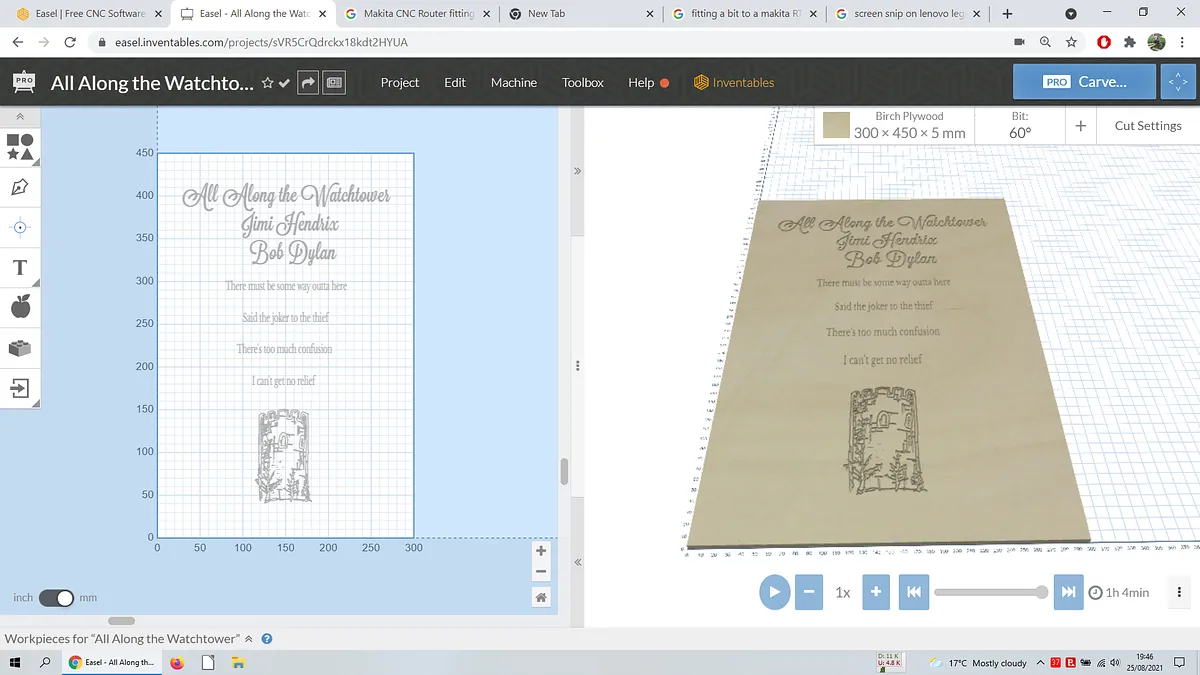Screen dimensions: 1200x675
Task: Open the preview three-dot options menu
Action: click(1180, 592)
